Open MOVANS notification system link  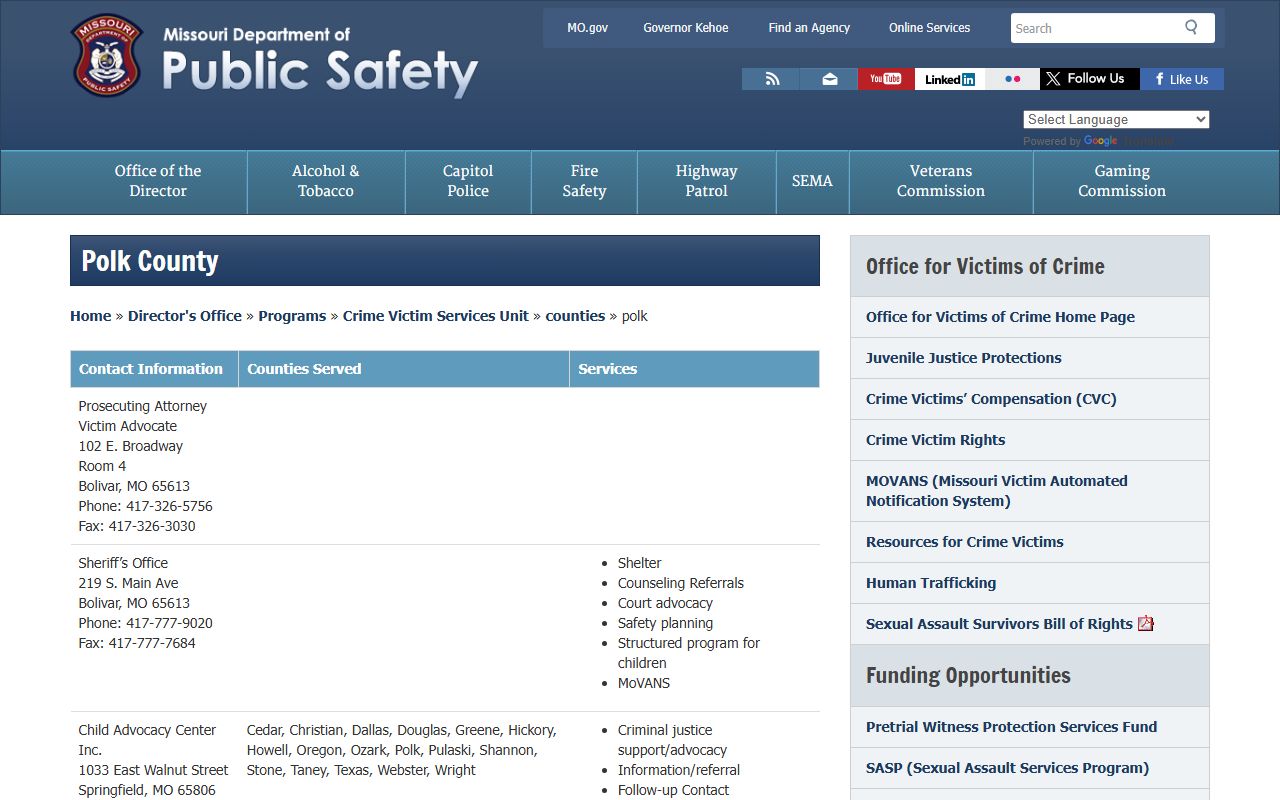click(x=997, y=491)
